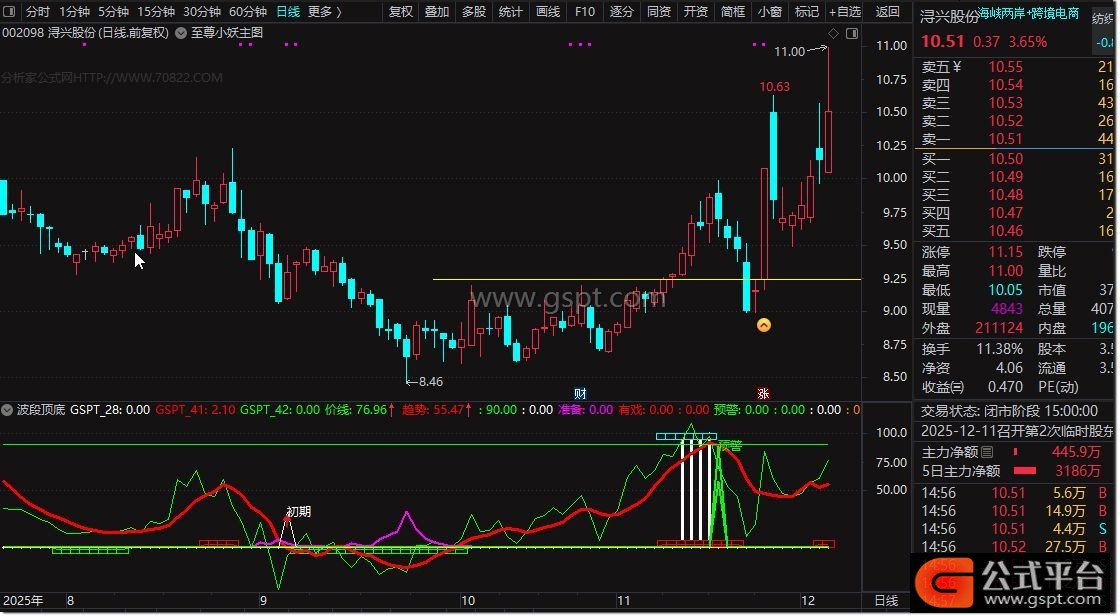The image size is (1120, 616).
Task: Open the 至尊小妖主图 indicator dropdown arrow
Action: pos(180,32)
